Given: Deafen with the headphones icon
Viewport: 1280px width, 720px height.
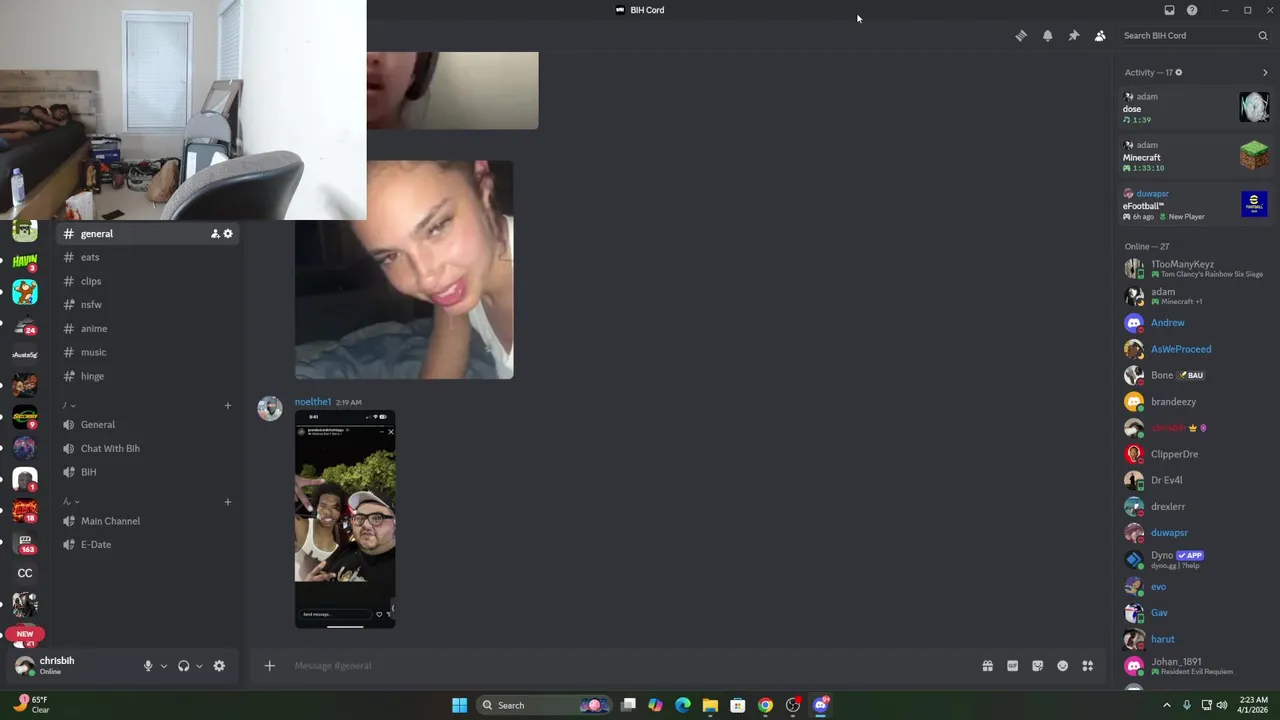Looking at the screenshot, I should [x=184, y=666].
